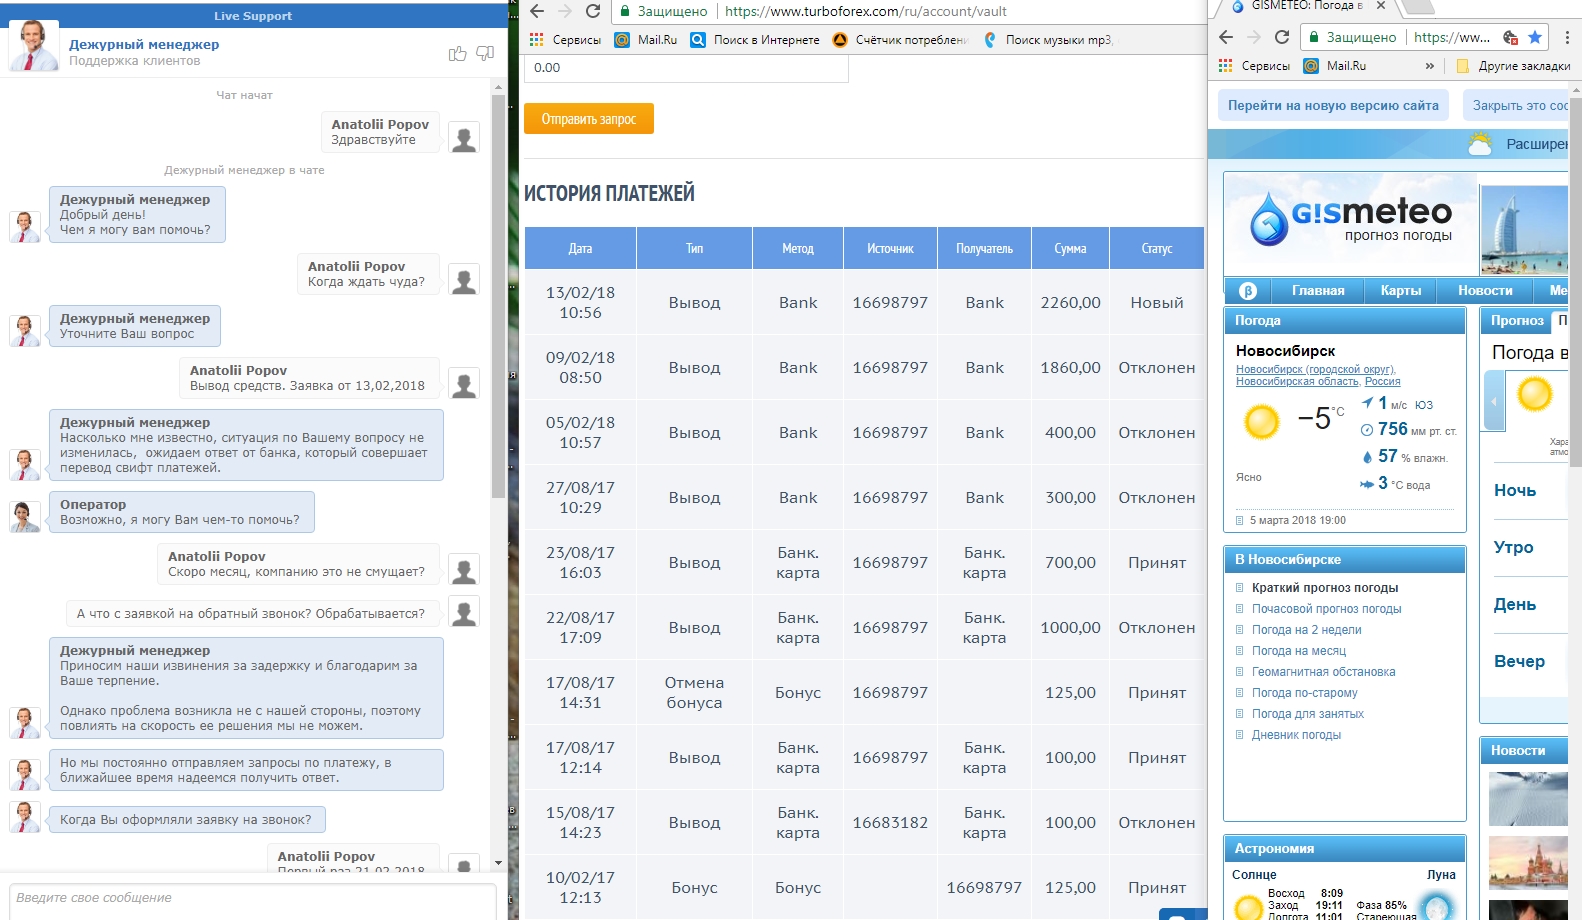Open the Поиск в Интернете bookmark
1582x920 pixels.
point(755,40)
